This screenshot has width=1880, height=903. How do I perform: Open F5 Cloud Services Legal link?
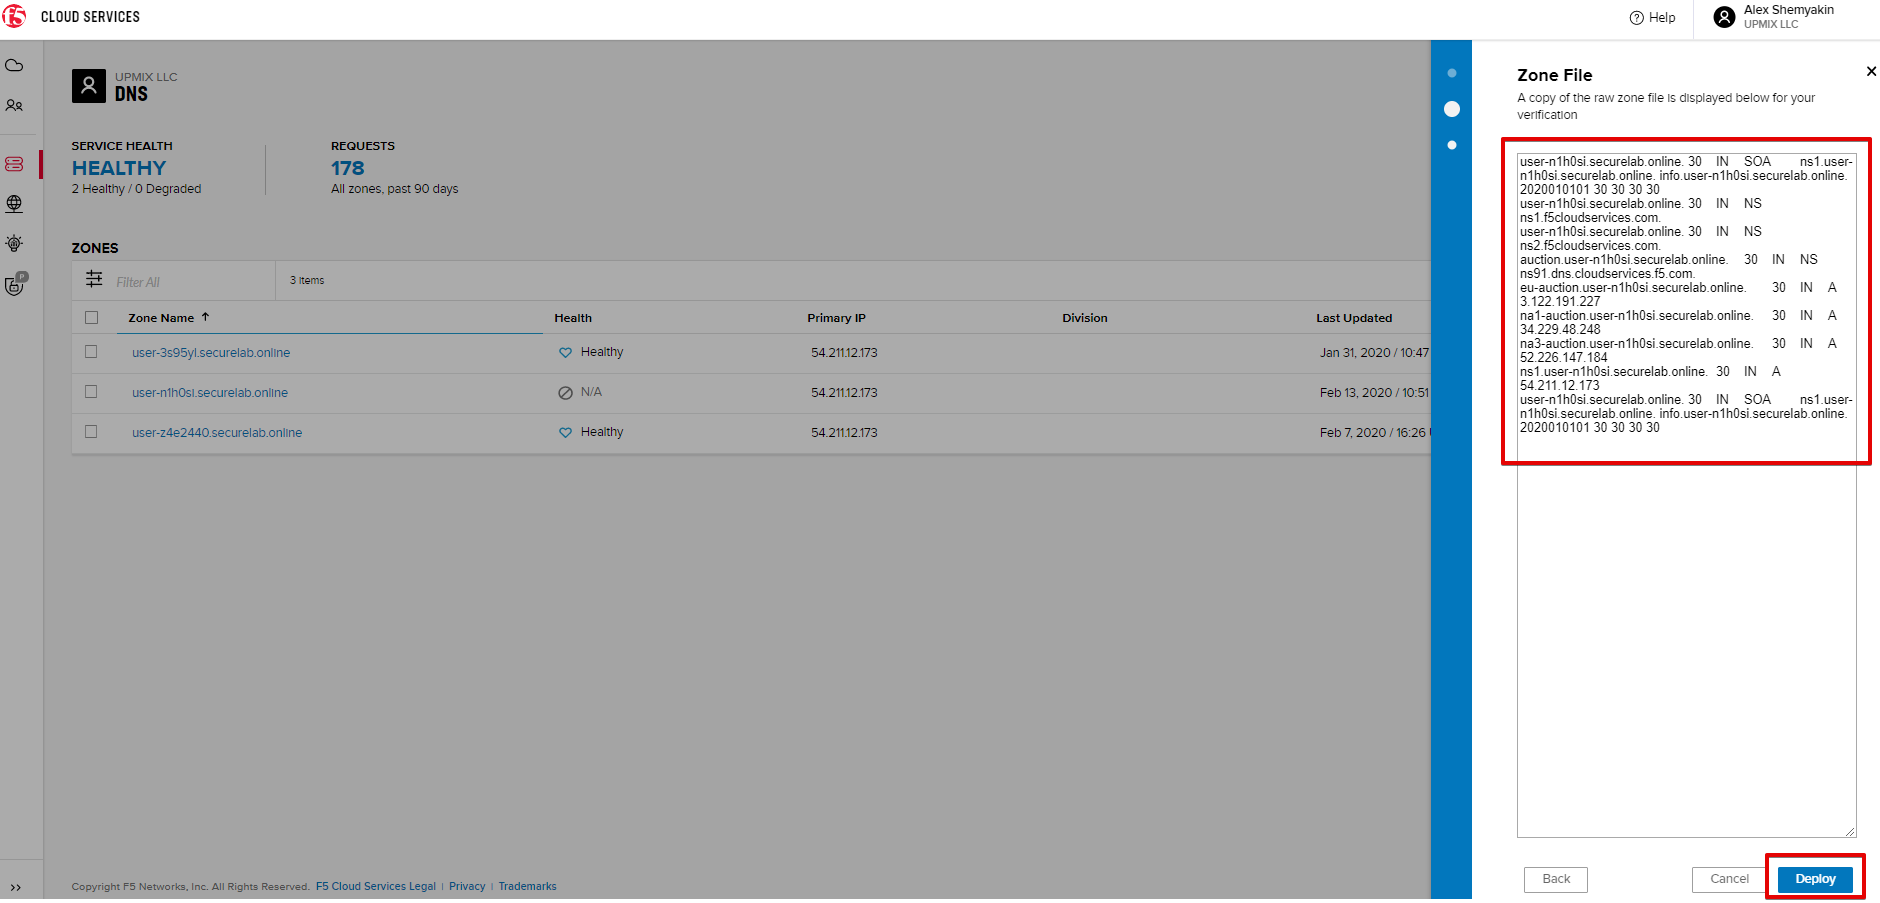tap(376, 886)
